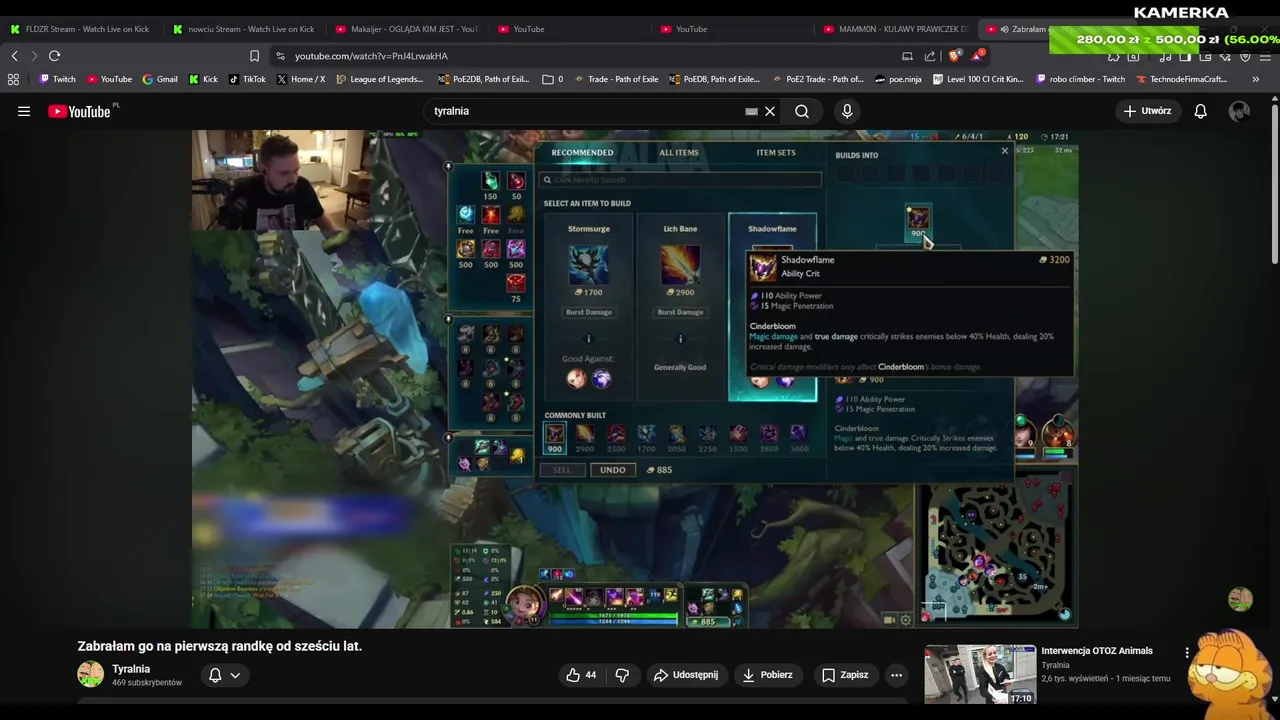Screen dimensions: 1280x720
Task: Click the shop item search field
Action: (682, 179)
